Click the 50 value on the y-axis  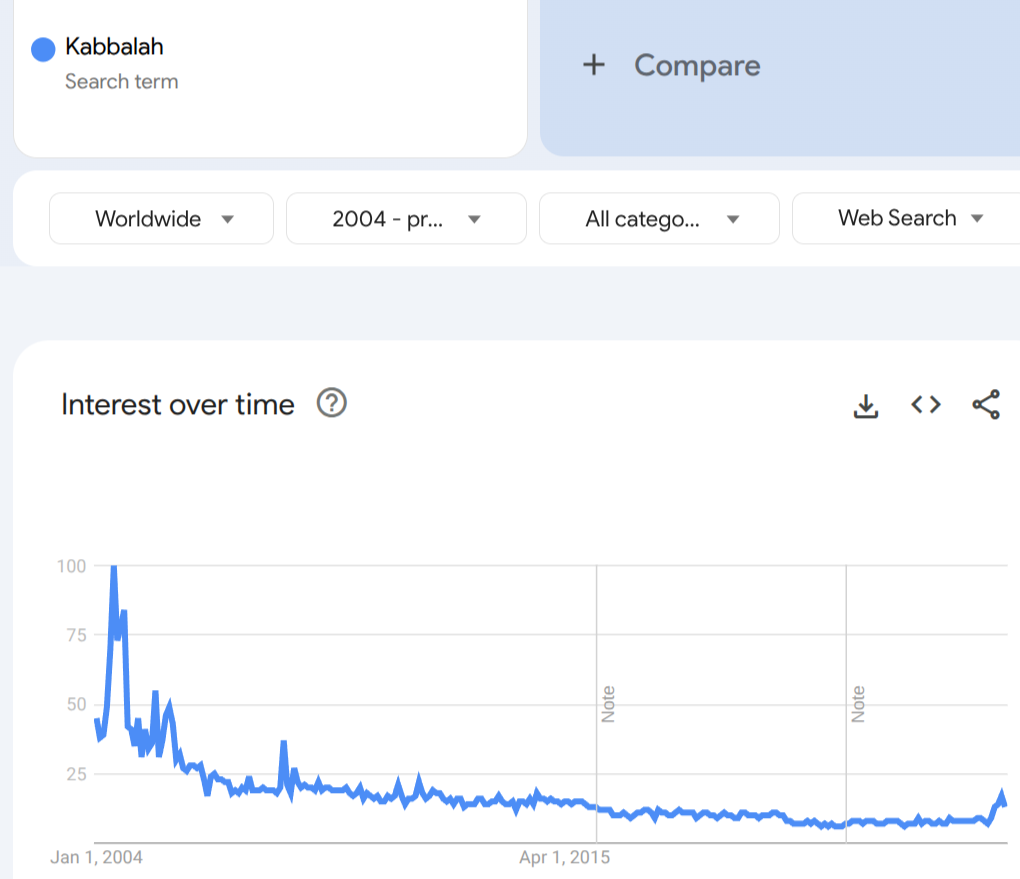tap(74, 704)
